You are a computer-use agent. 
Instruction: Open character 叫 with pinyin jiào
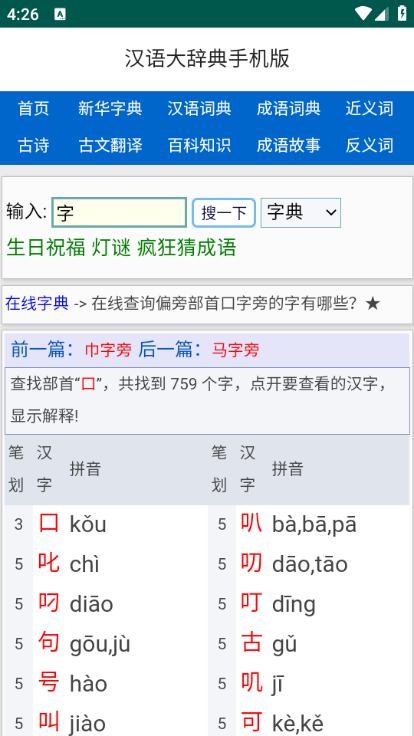click(49, 723)
